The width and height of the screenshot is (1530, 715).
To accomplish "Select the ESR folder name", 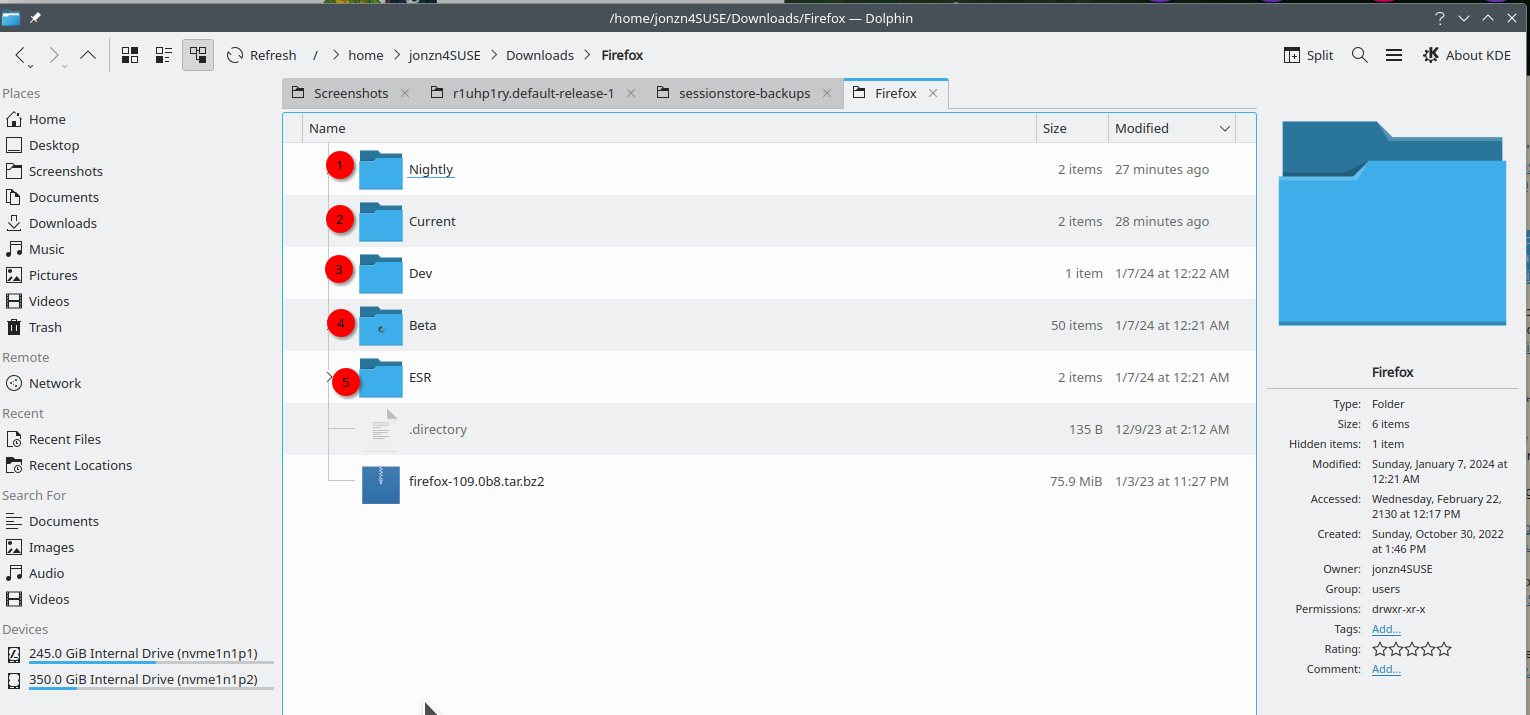I will click(x=420, y=377).
